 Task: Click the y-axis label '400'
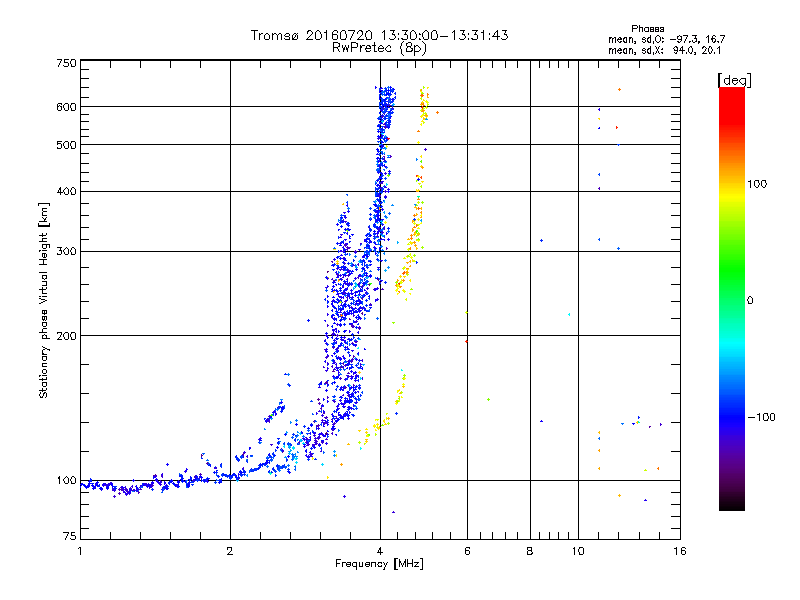coord(66,191)
